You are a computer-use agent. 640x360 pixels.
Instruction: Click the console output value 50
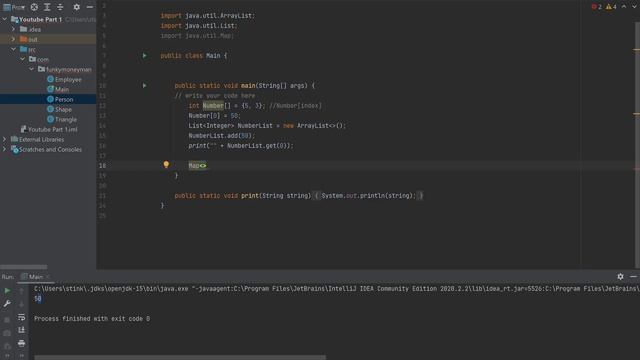tap(38, 299)
